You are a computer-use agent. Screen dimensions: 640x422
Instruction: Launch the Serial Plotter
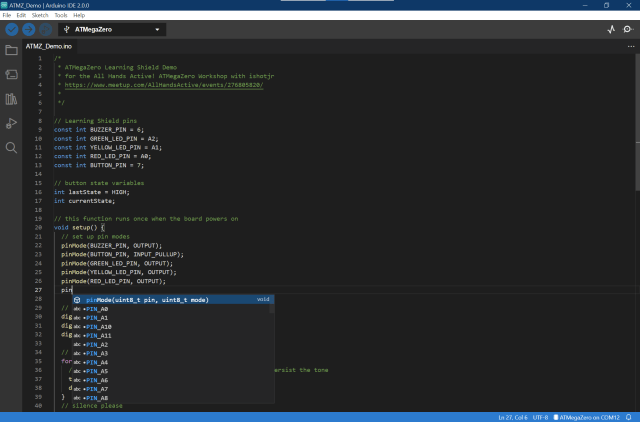point(611,30)
